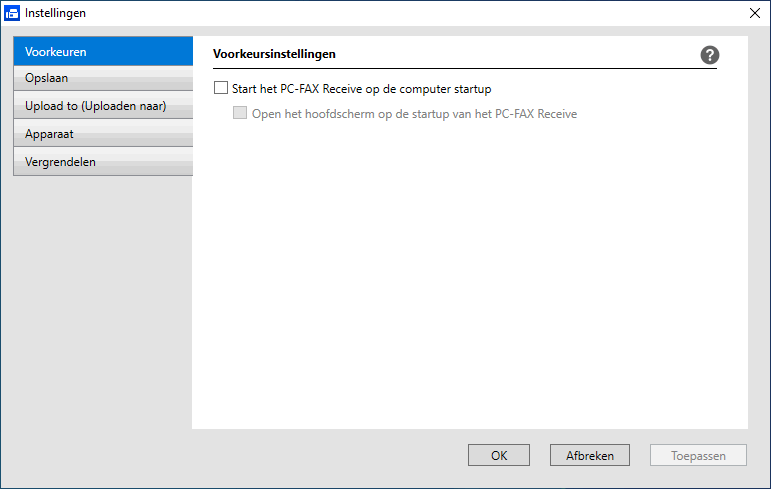The image size is (771, 489).
Task: Click the PC-FAX app icon in title bar
Action: click(x=12, y=13)
